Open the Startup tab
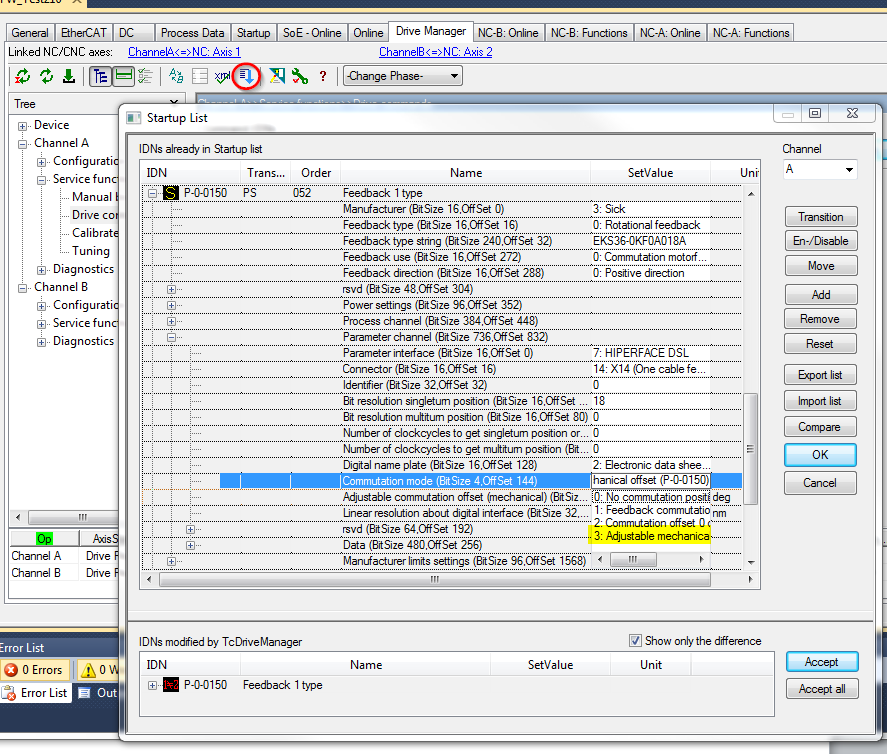887x754 pixels. pyautogui.click(x=253, y=33)
